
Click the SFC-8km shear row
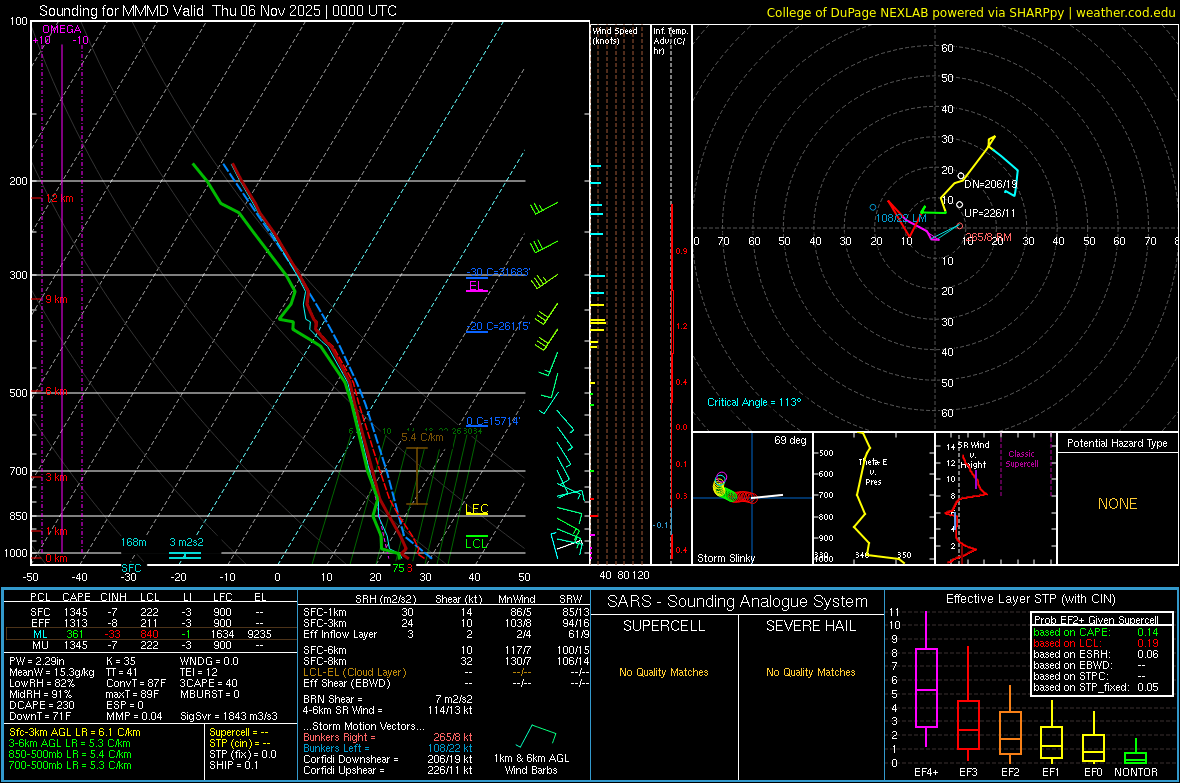click(446, 661)
